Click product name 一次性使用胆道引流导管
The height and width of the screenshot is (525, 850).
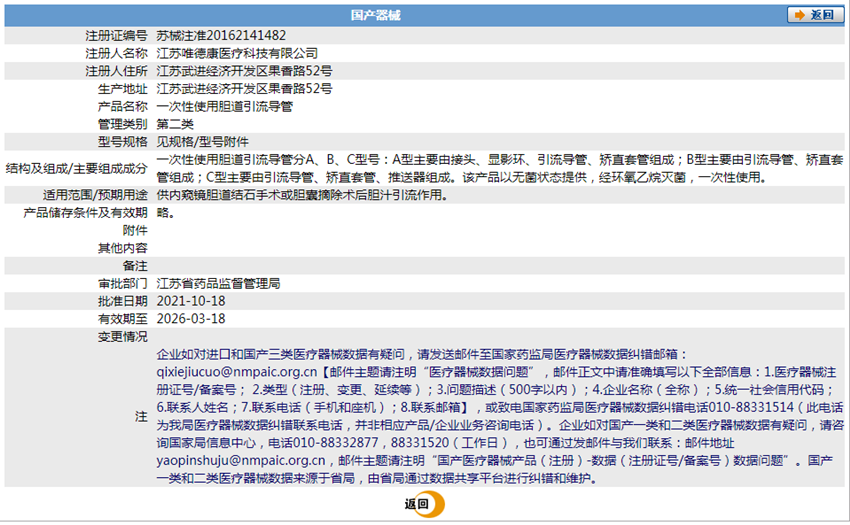(224, 106)
